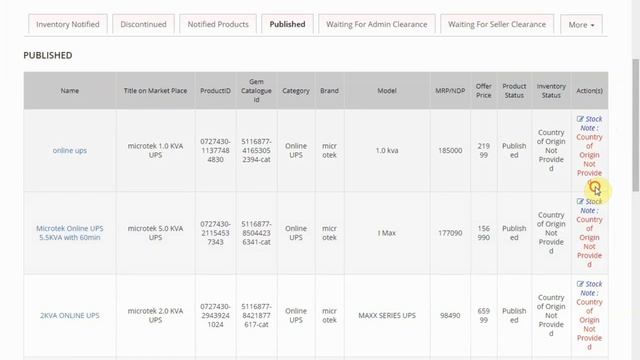Click the PUBLISHED section heading
The width and height of the screenshot is (640, 360).
point(48,56)
